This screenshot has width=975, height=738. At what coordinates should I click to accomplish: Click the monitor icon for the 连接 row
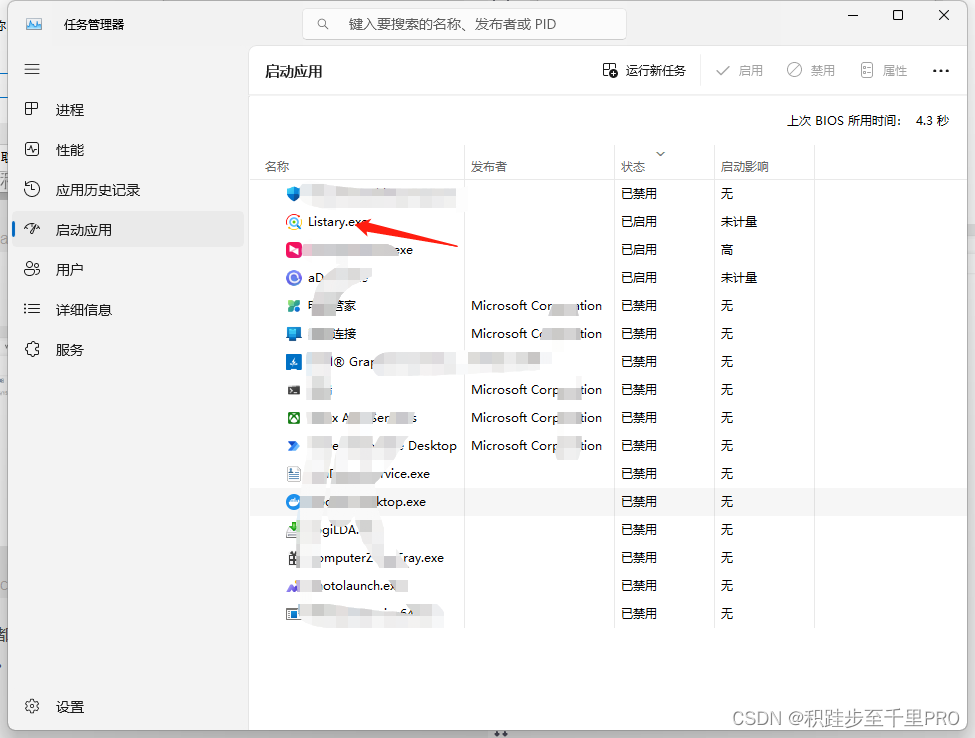[293, 334]
